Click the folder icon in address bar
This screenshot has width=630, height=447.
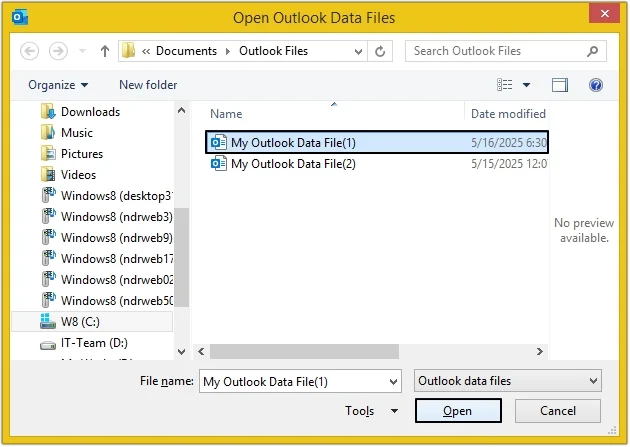pos(129,51)
